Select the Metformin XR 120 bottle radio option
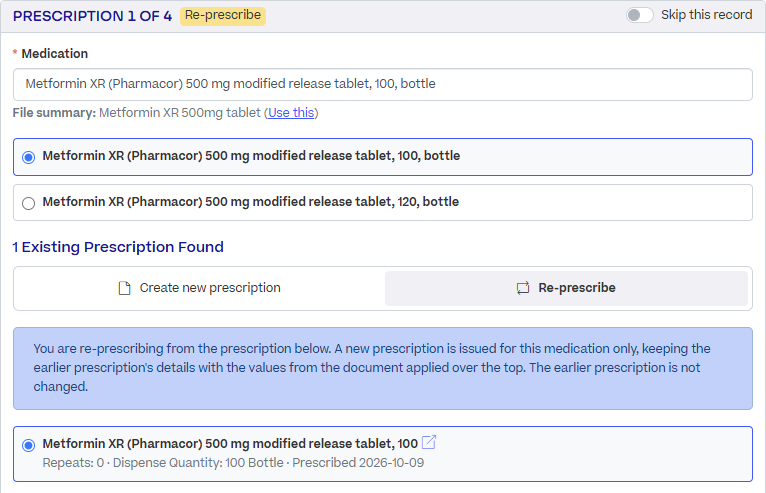This screenshot has height=493, width=766. click(28, 203)
